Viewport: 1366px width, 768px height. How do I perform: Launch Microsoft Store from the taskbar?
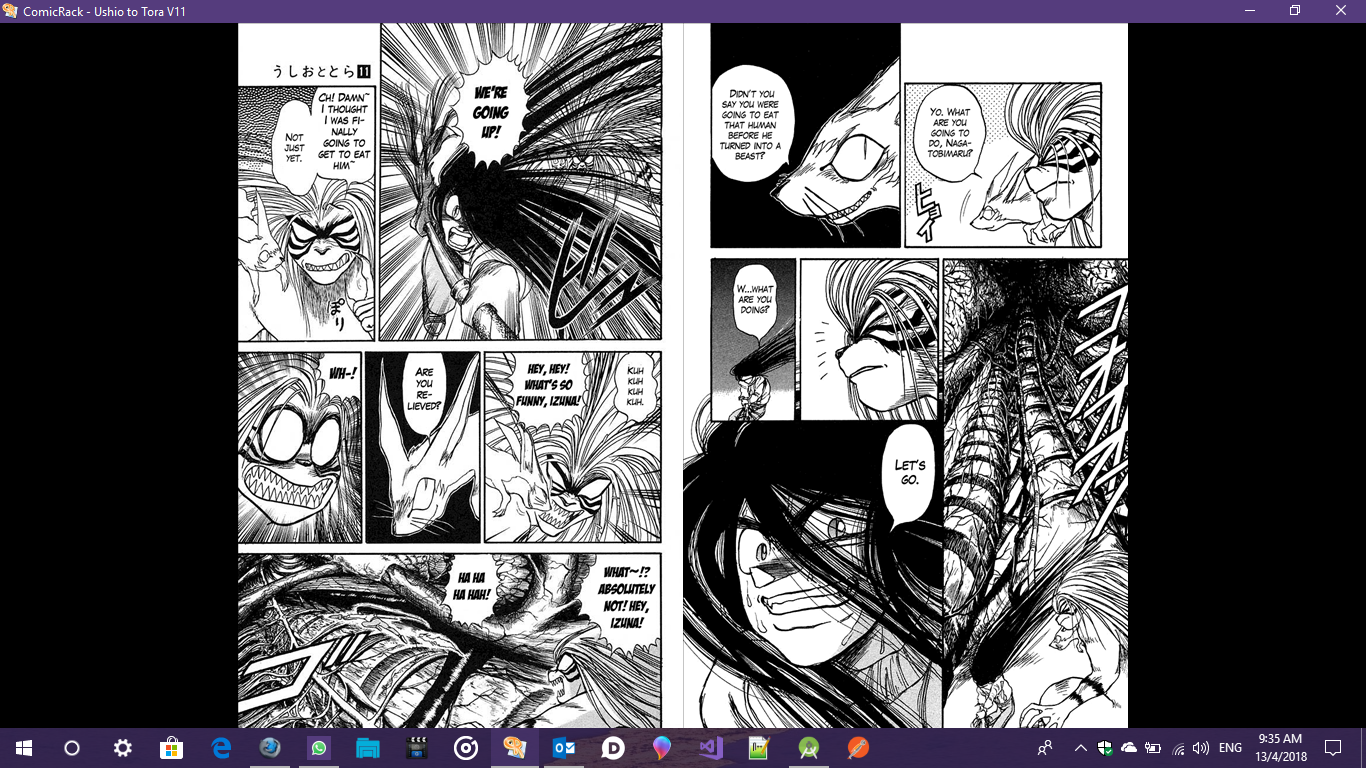[x=171, y=748]
